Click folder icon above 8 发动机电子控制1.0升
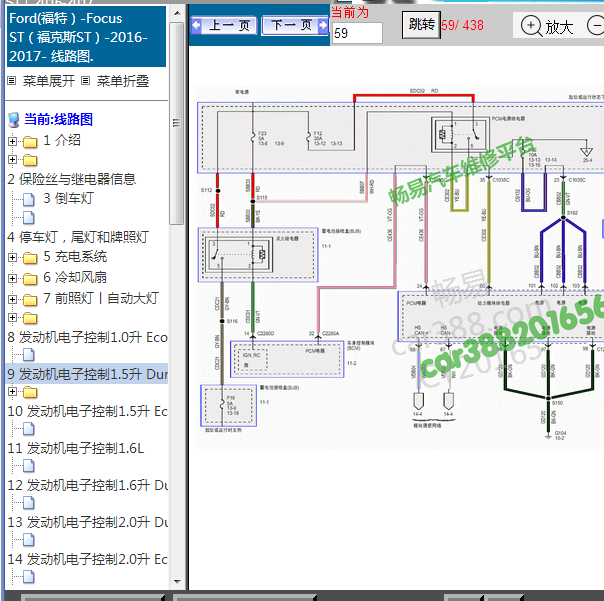Image resolution: width=604 pixels, height=601 pixels. (x=30, y=318)
